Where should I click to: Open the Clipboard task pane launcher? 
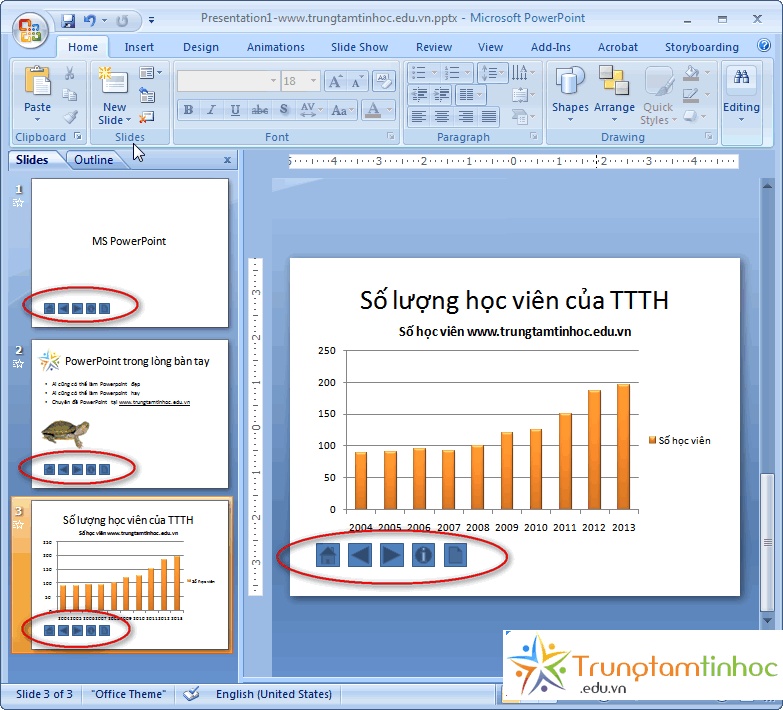point(78,136)
